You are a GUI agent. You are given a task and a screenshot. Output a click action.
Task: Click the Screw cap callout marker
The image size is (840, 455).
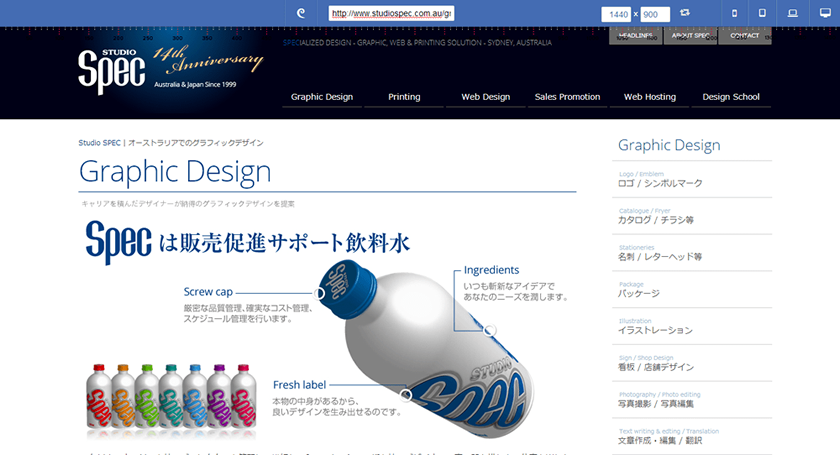(320, 293)
